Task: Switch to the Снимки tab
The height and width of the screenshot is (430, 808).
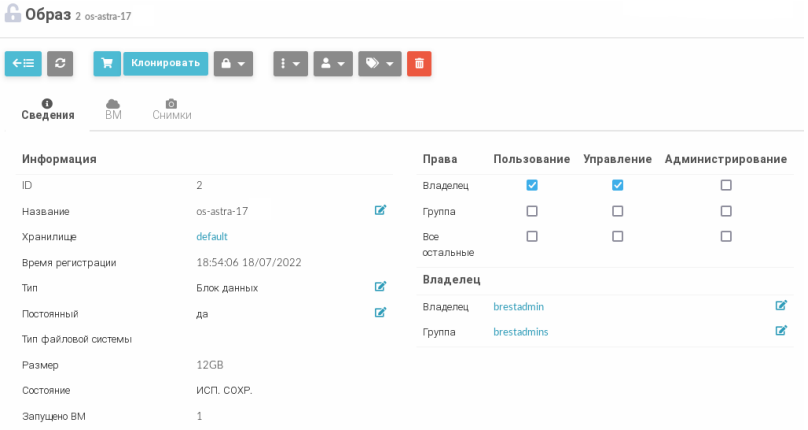Action: click(172, 110)
